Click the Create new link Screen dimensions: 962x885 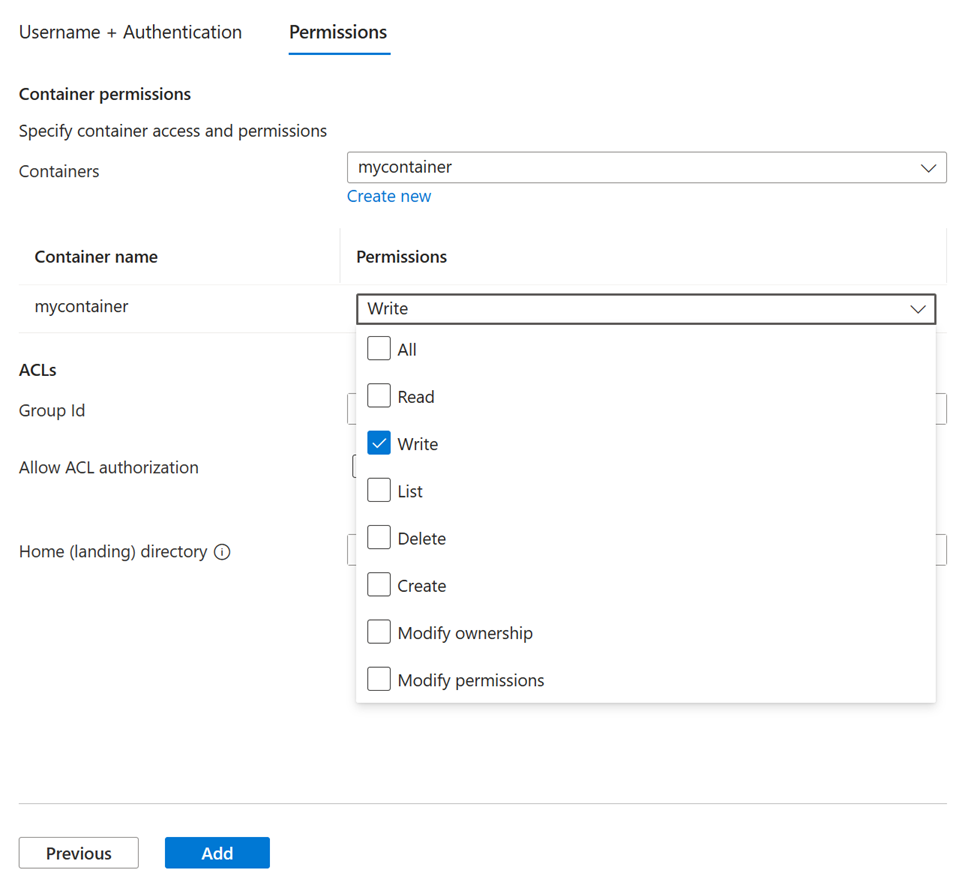tap(389, 196)
